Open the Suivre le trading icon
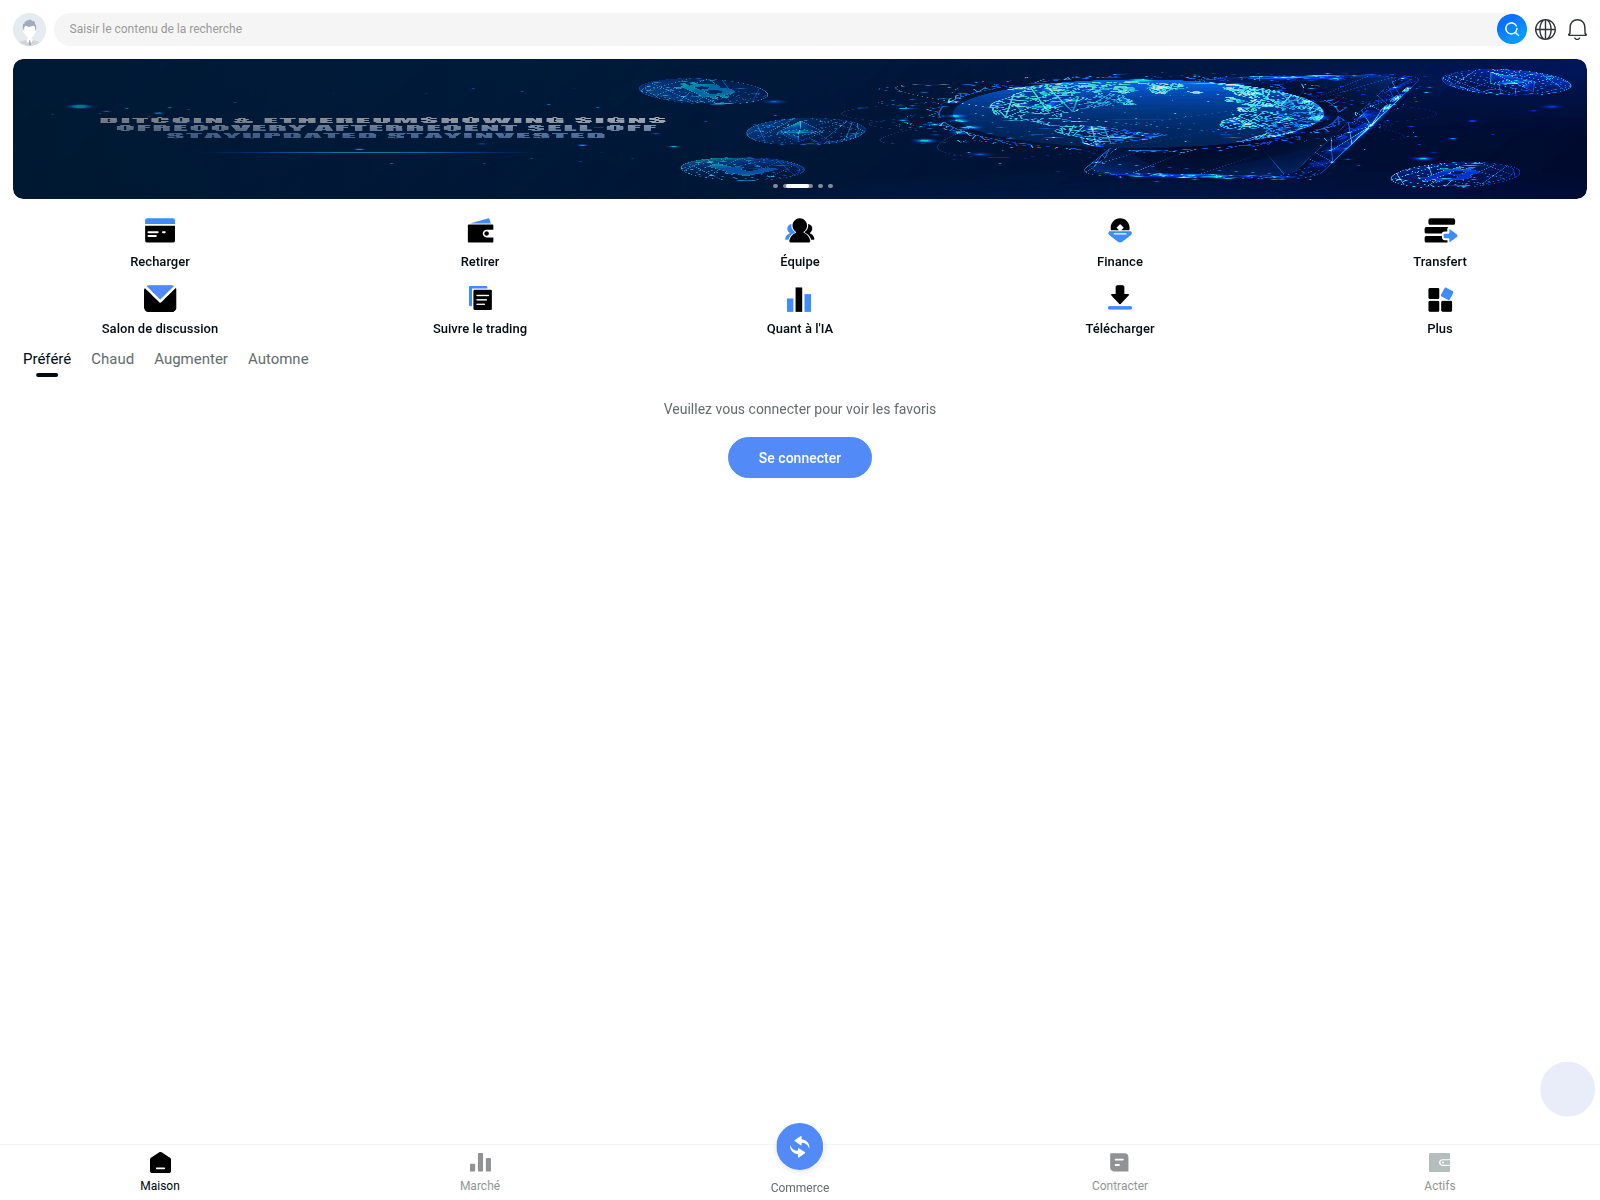1600x1200 pixels. point(480,298)
